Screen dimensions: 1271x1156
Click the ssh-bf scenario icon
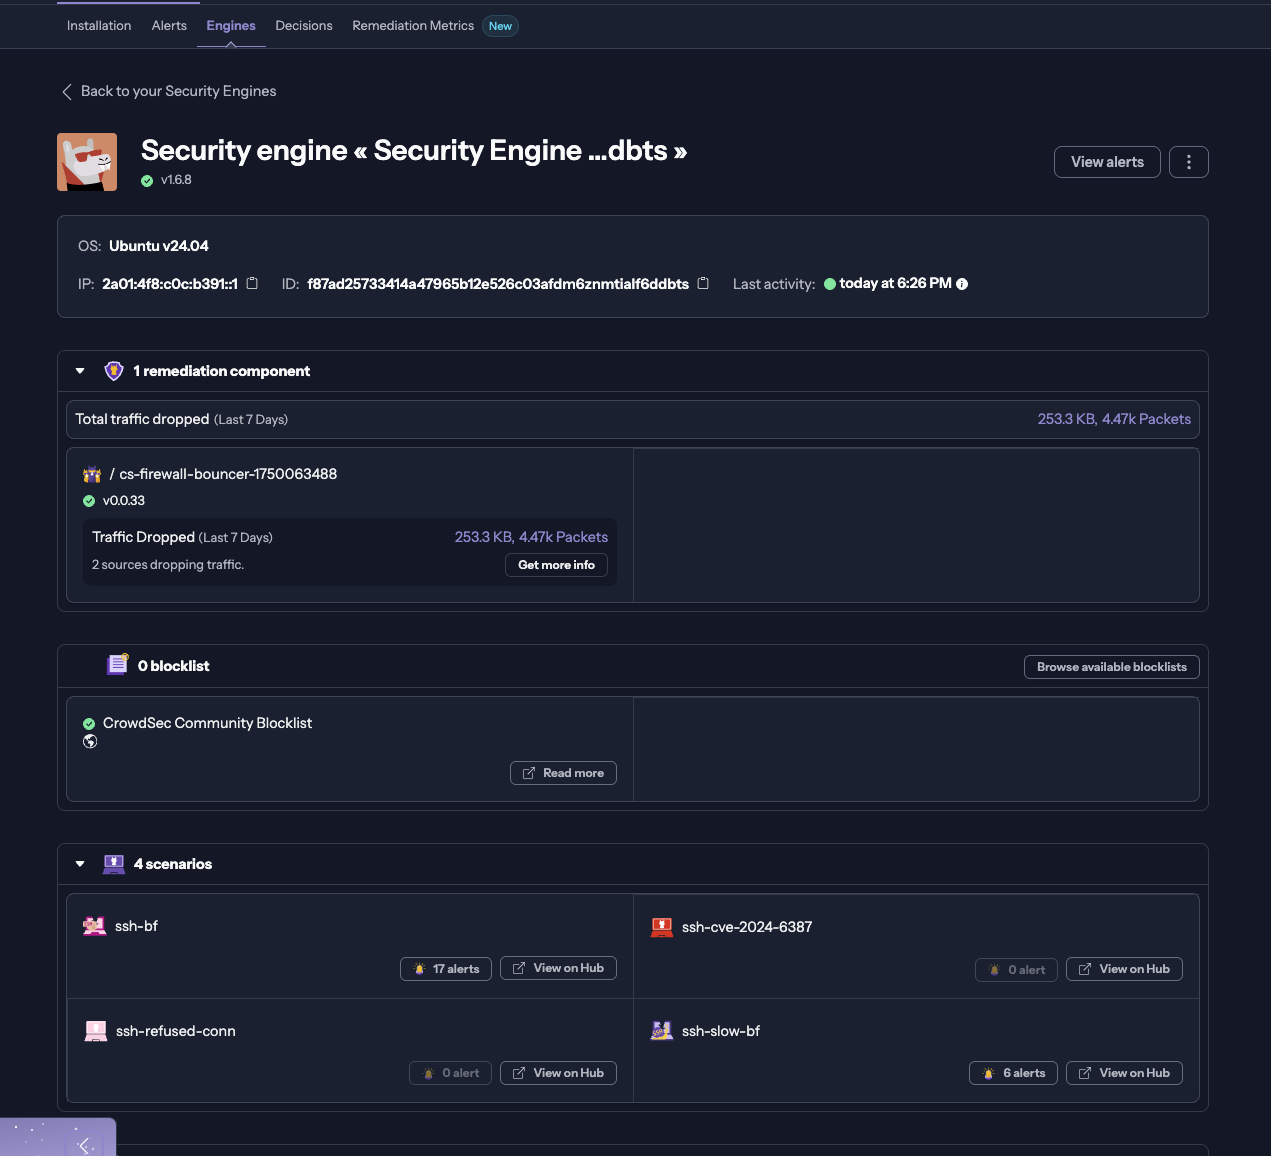(x=94, y=926)
